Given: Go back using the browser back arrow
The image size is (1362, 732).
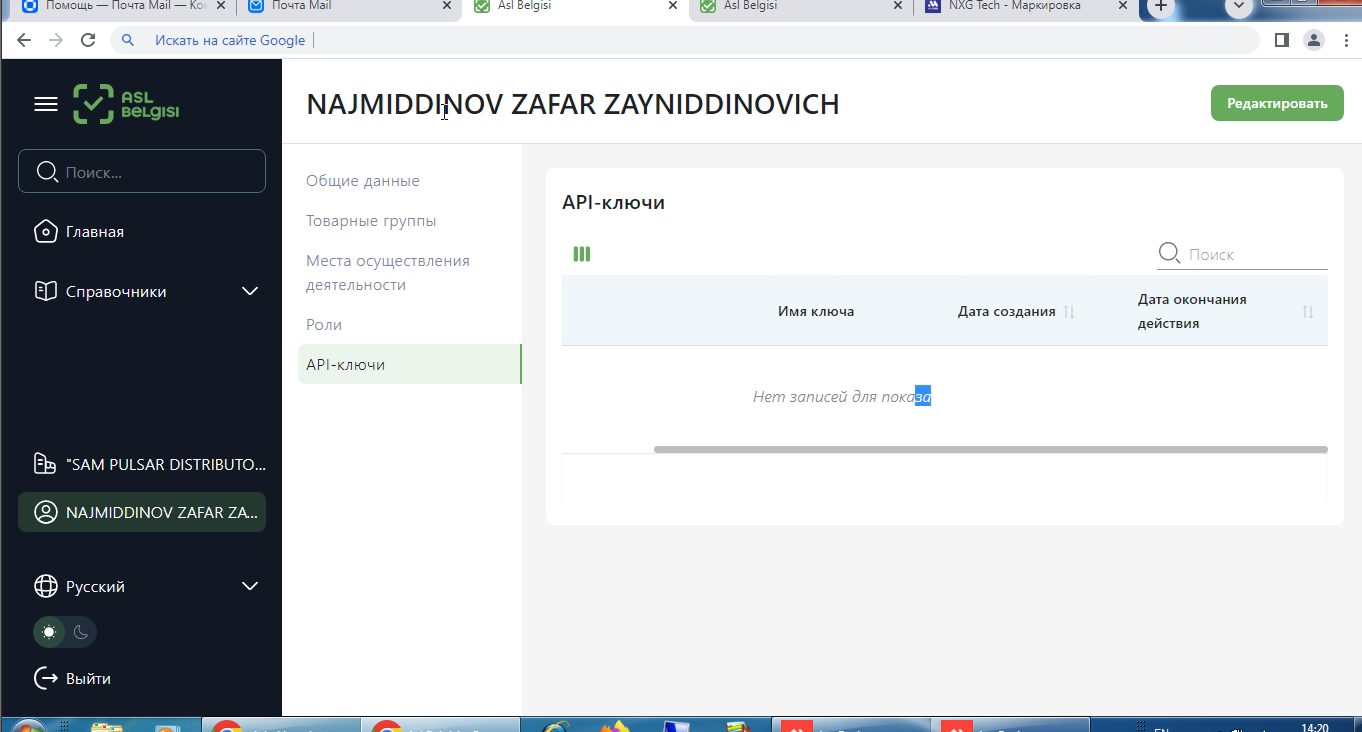Looking at the screenshot, I should 24,40.
